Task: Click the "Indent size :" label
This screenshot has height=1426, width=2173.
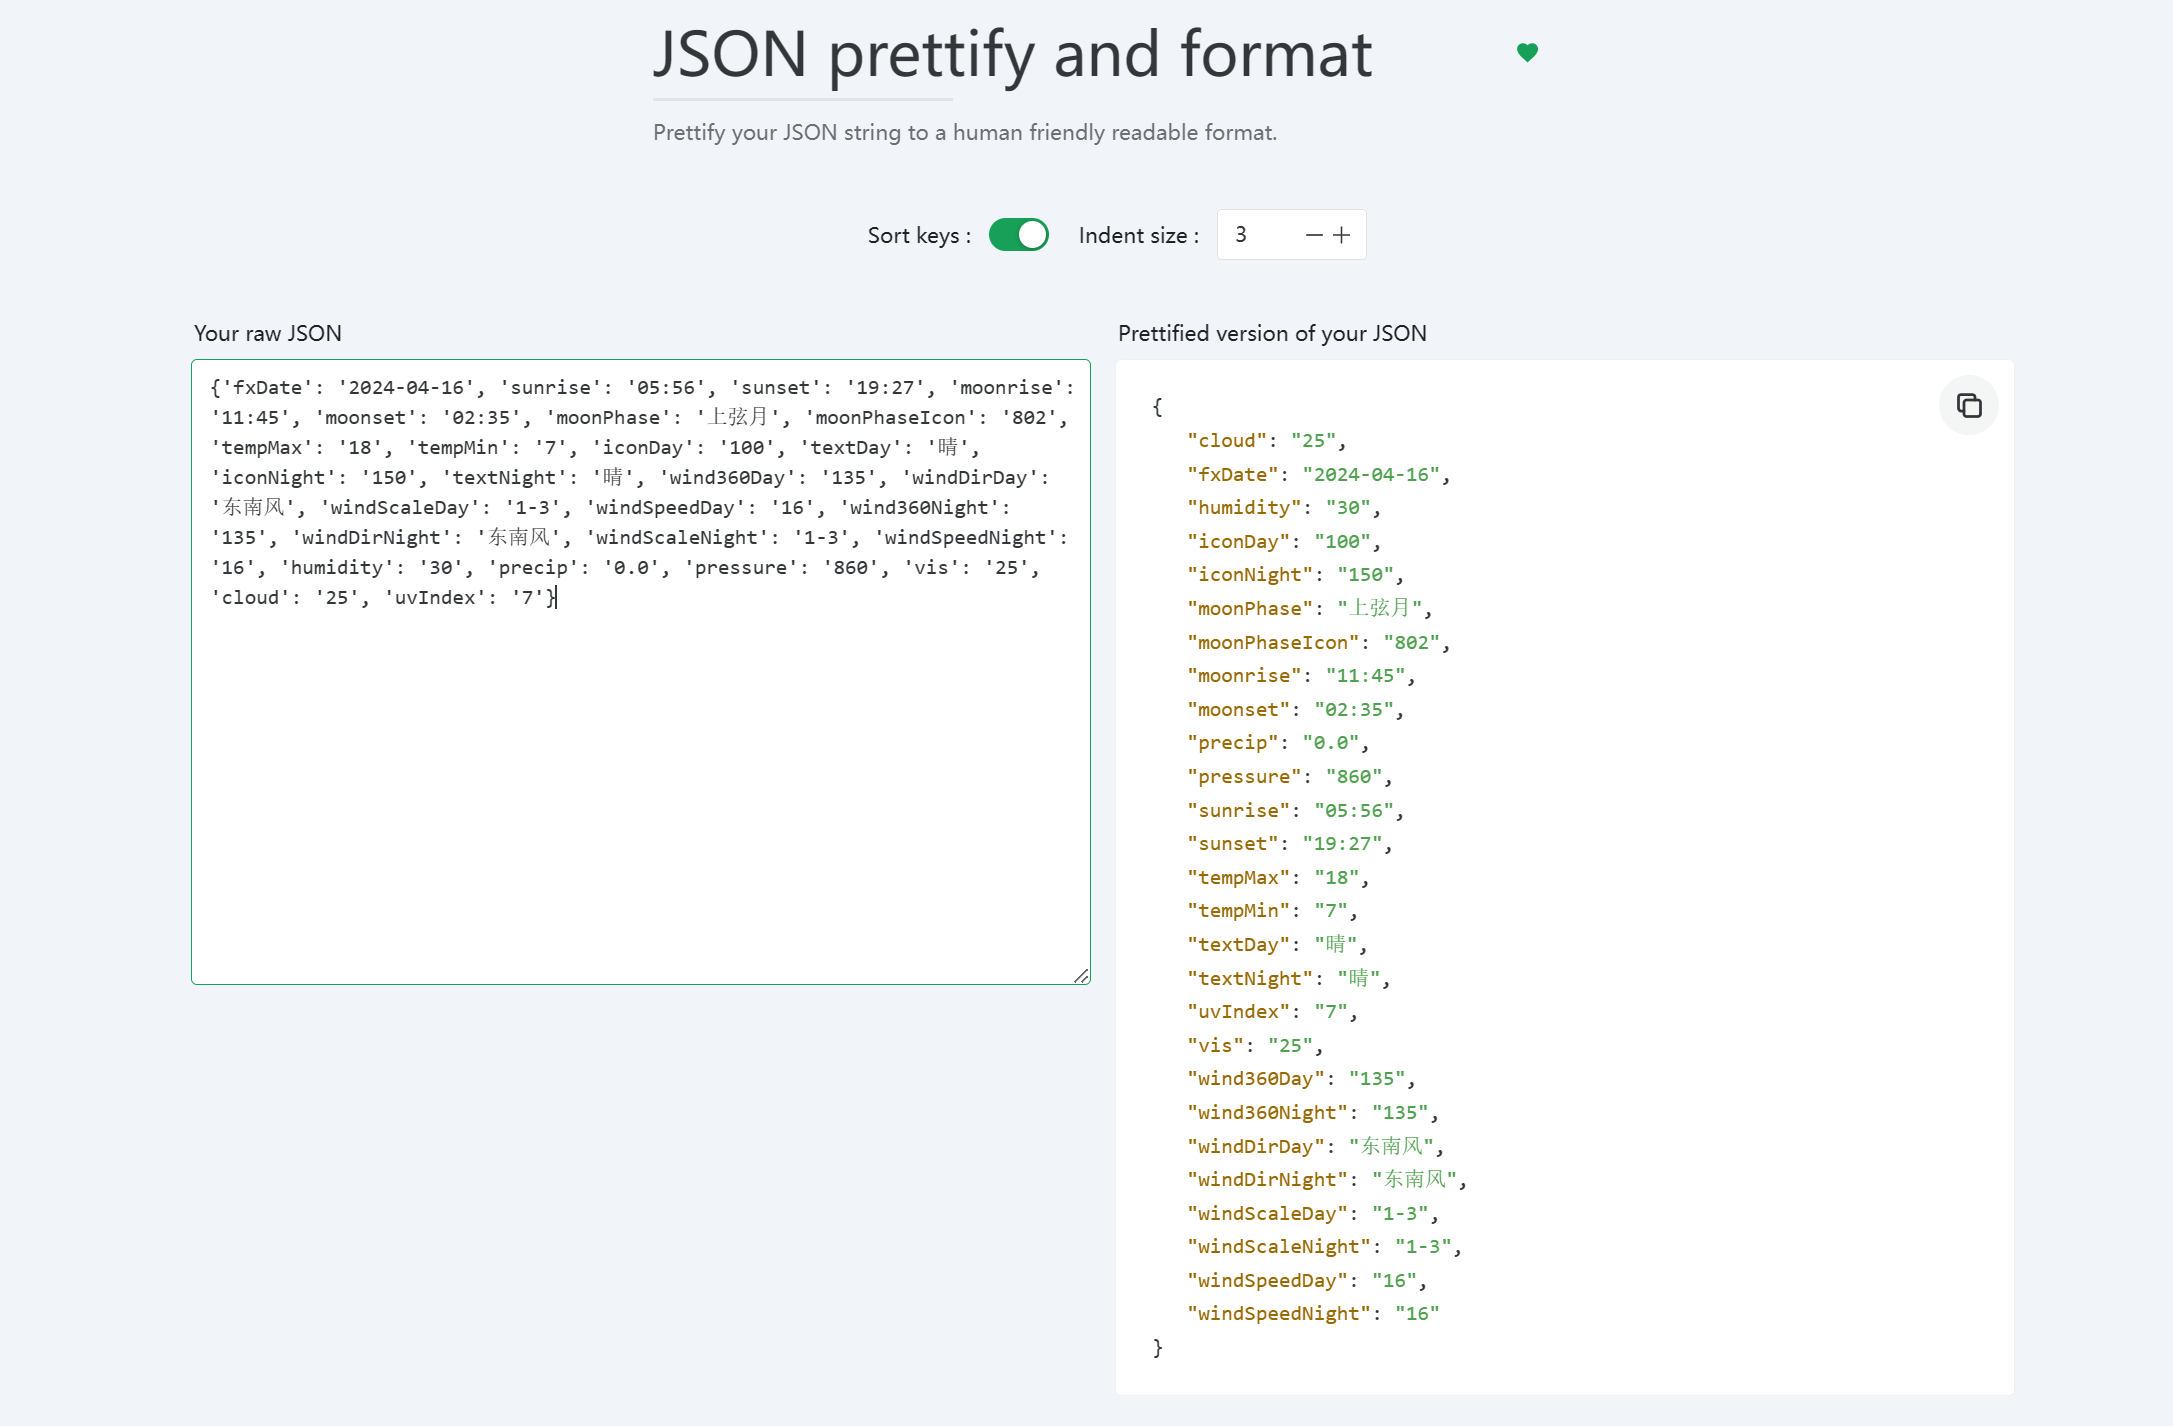Action: tap(1138, 236)
